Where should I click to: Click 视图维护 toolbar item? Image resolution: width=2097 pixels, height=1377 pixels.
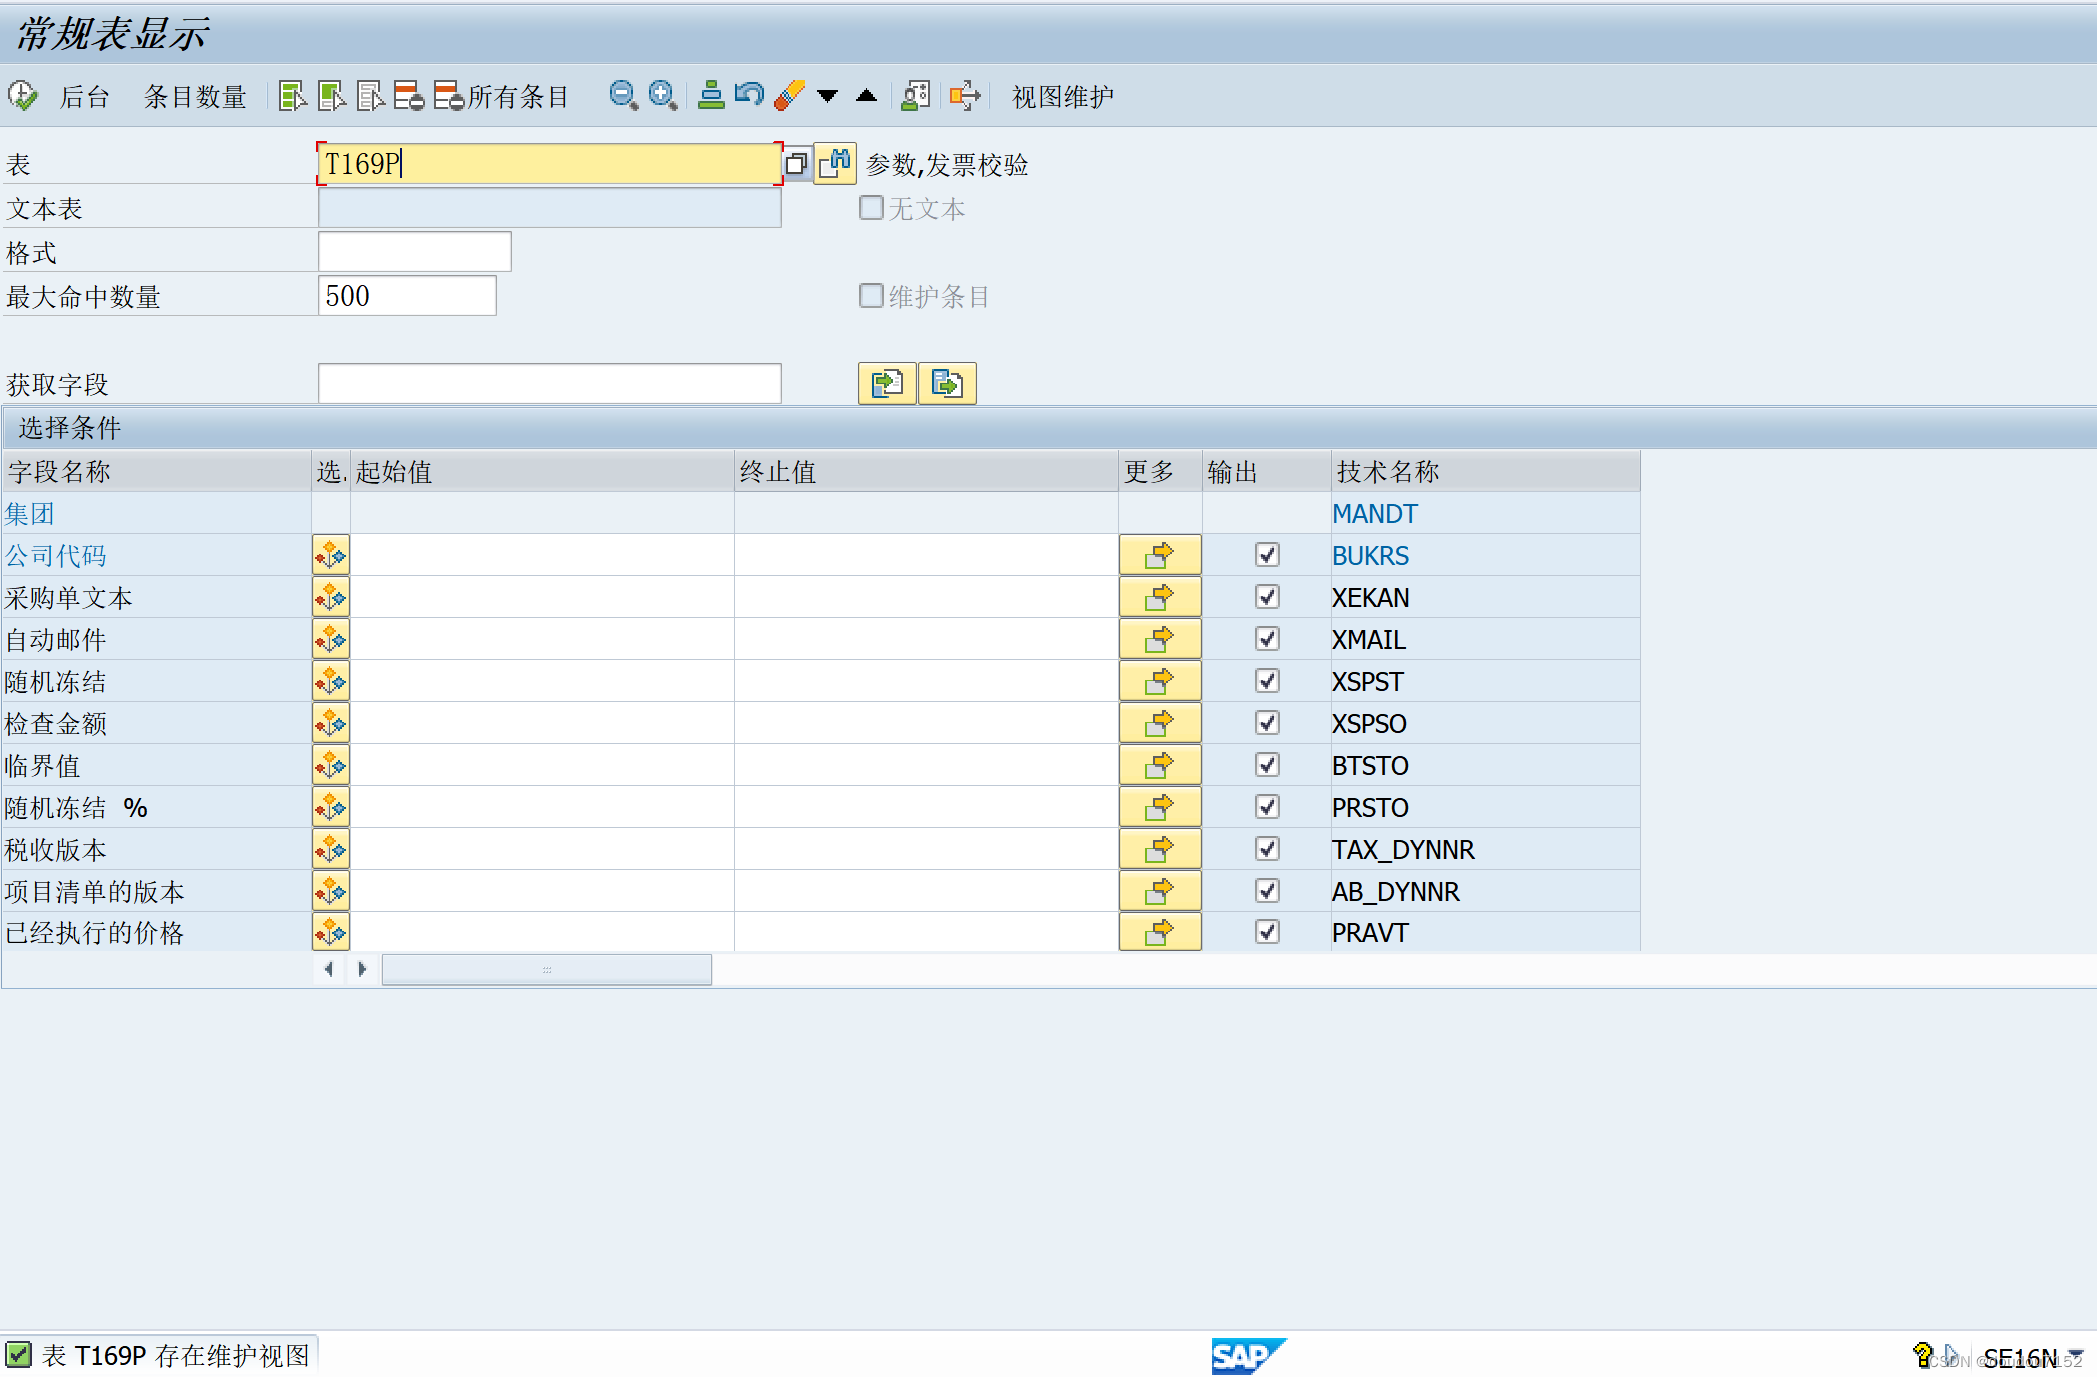coord(1062,97)
